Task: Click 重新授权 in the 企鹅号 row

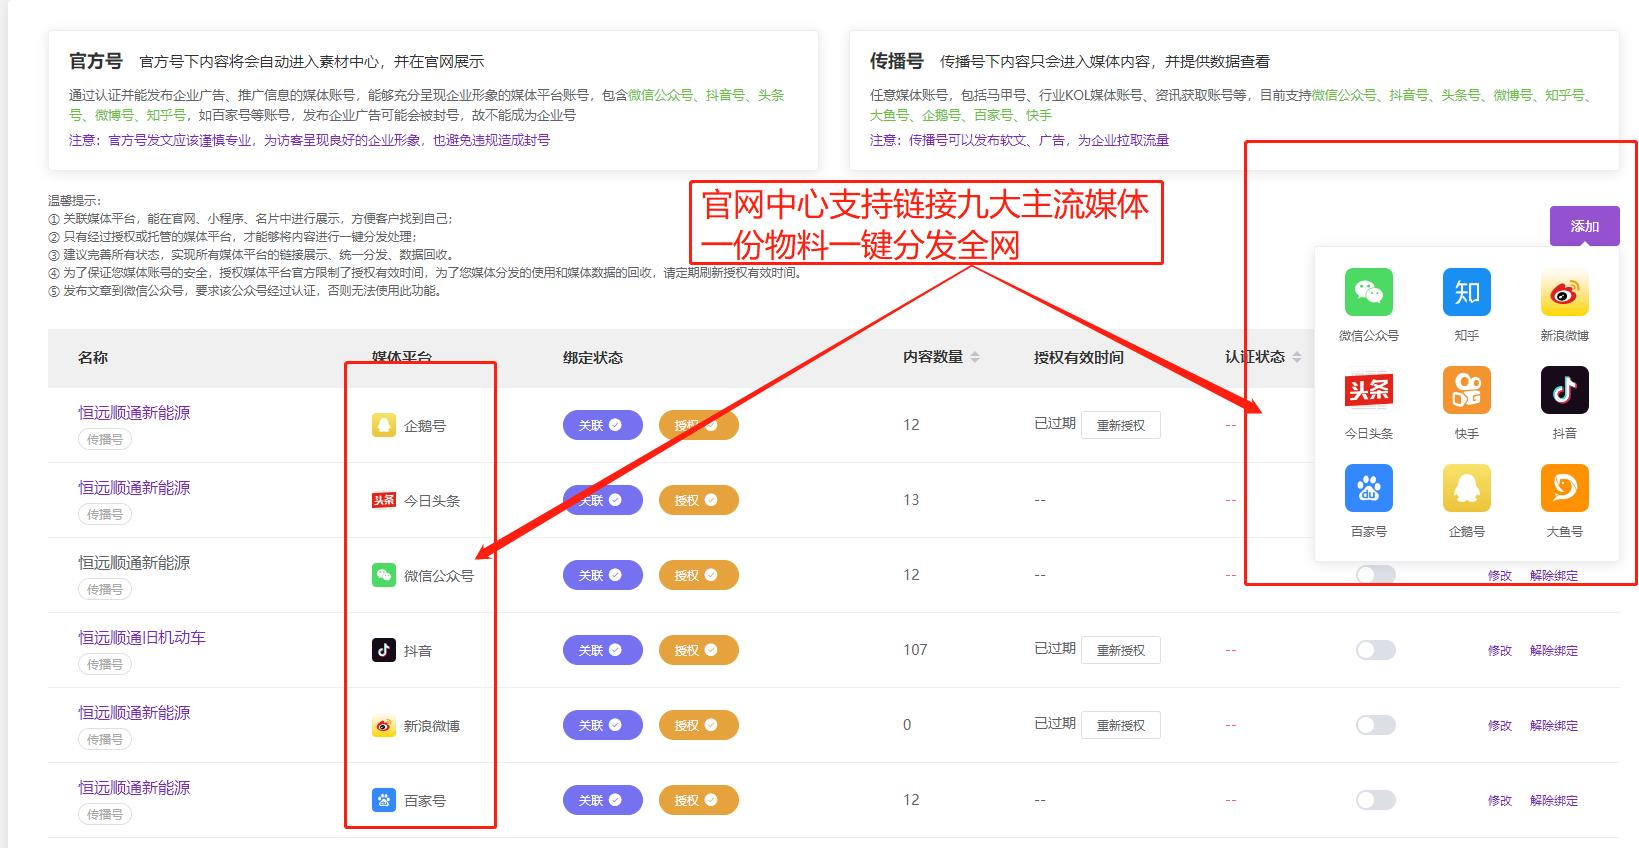Action: point(1120,425)
